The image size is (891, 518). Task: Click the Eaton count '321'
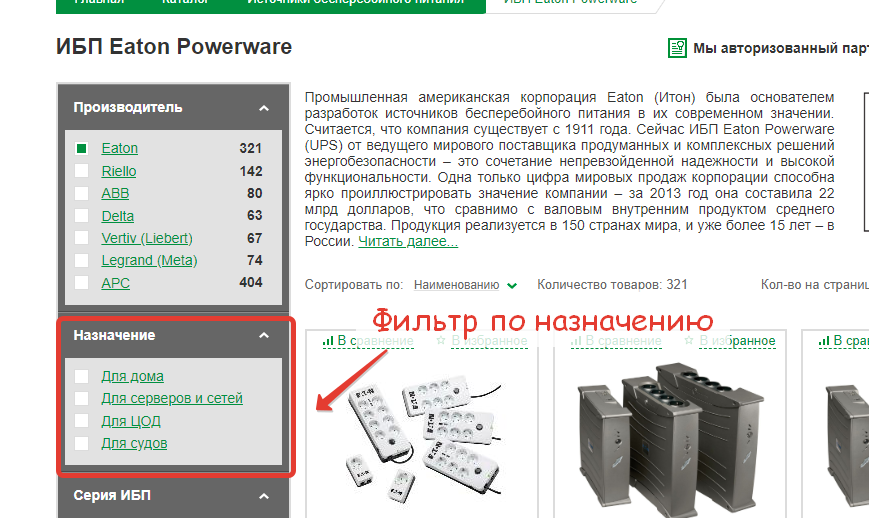(251, 148)
